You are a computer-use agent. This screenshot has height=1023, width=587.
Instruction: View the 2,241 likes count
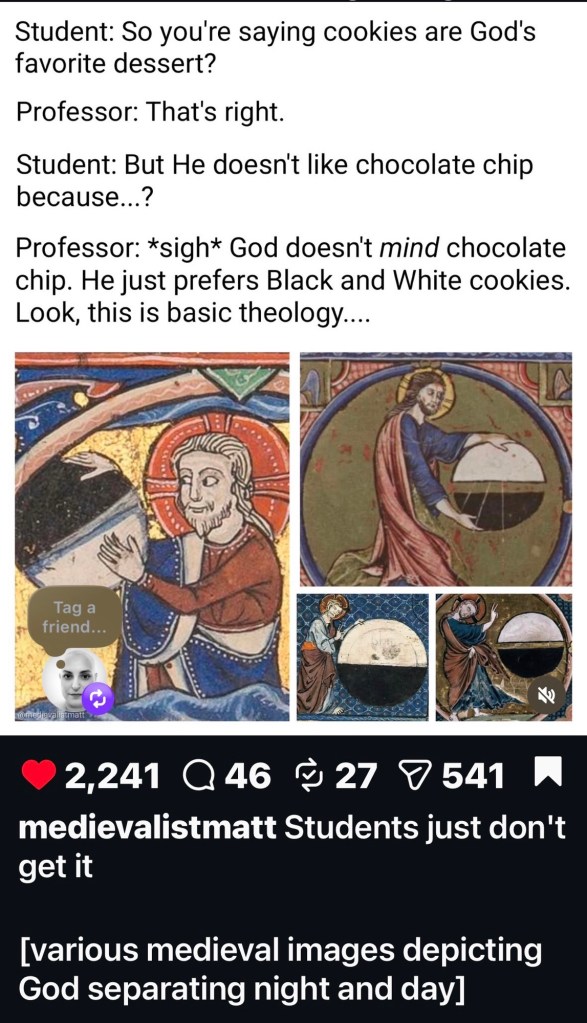[x=112, y=776]
